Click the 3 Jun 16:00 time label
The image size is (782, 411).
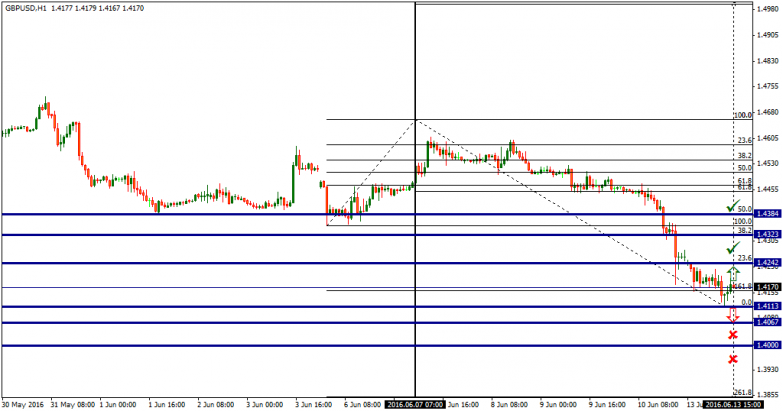click(x=313, y=405)
